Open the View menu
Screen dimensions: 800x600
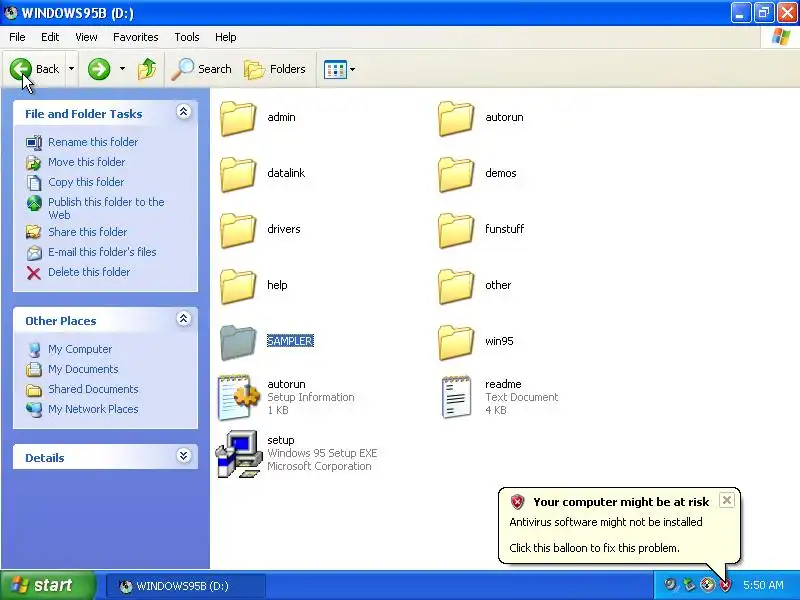(86, 37)
